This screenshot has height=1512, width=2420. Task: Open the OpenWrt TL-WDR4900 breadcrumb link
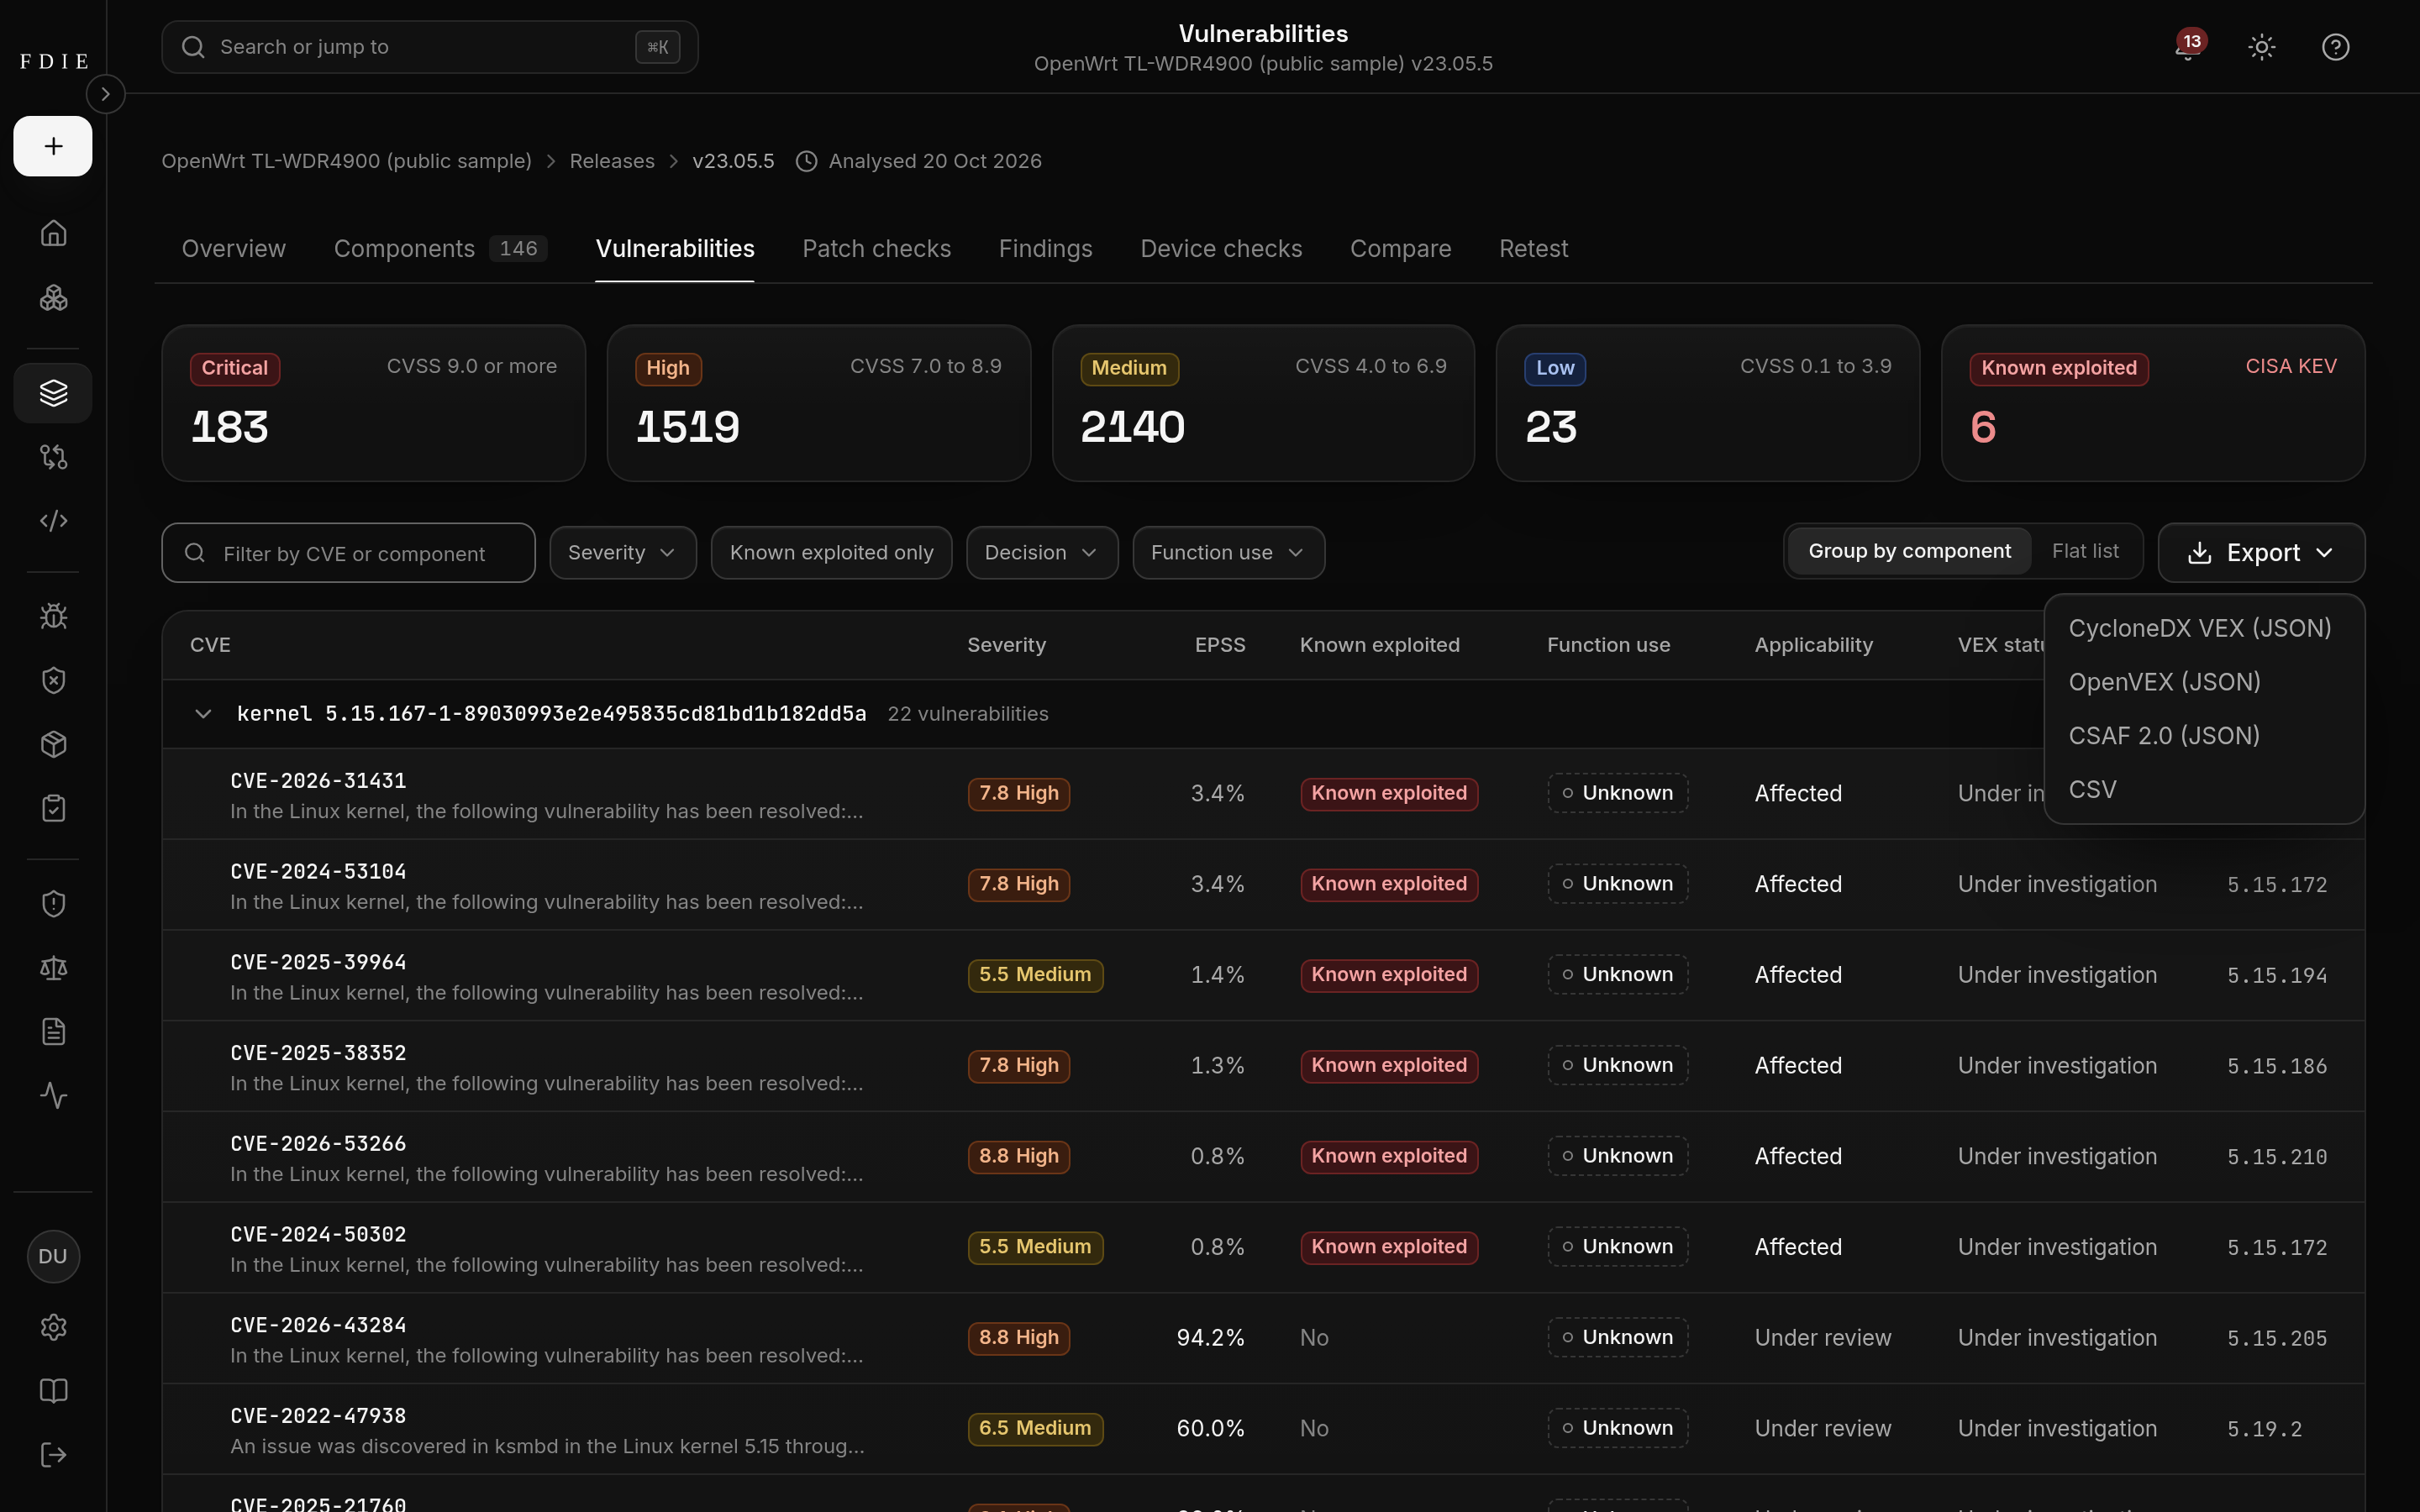coord(346,161)
